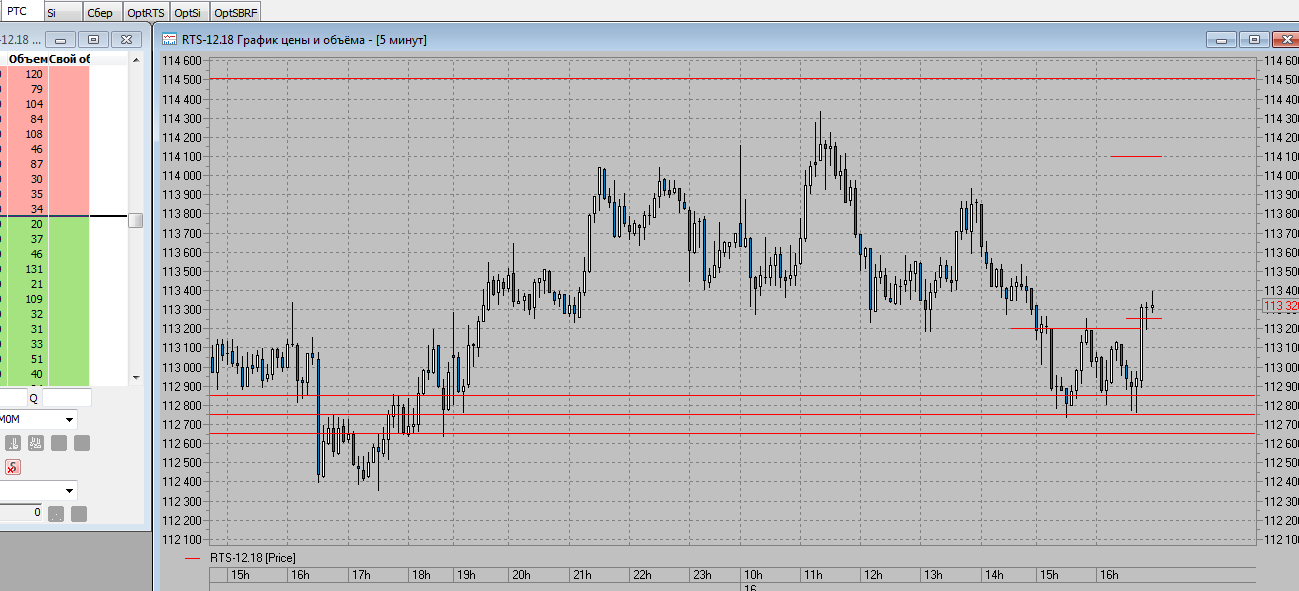
Task: Select the best bid row with volume 20
Action: pyautogui.click(x=45, y=224)
